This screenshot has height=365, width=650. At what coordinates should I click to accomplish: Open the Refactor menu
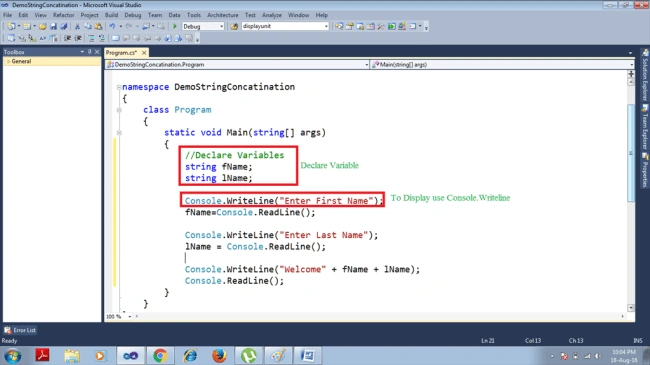pos(63,15)
